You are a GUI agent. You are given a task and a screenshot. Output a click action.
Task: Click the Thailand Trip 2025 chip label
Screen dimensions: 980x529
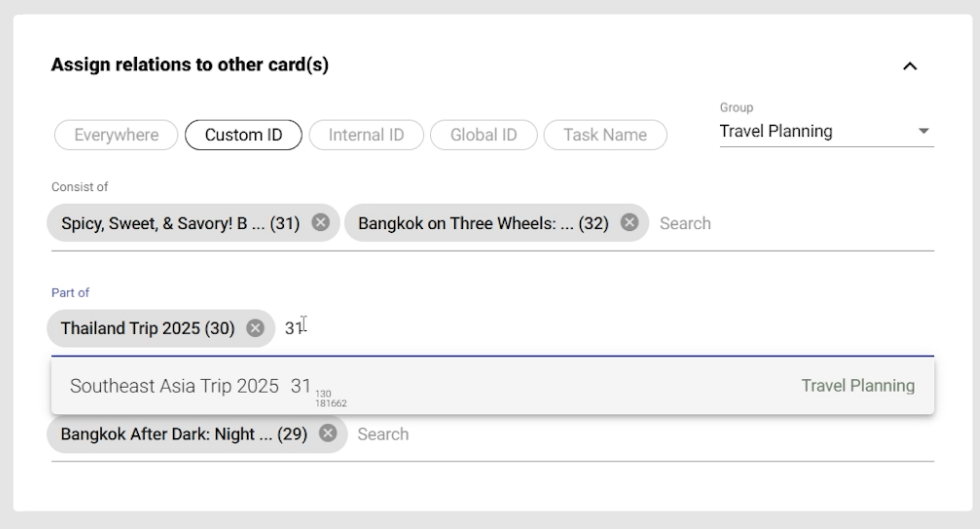(147, 328)
